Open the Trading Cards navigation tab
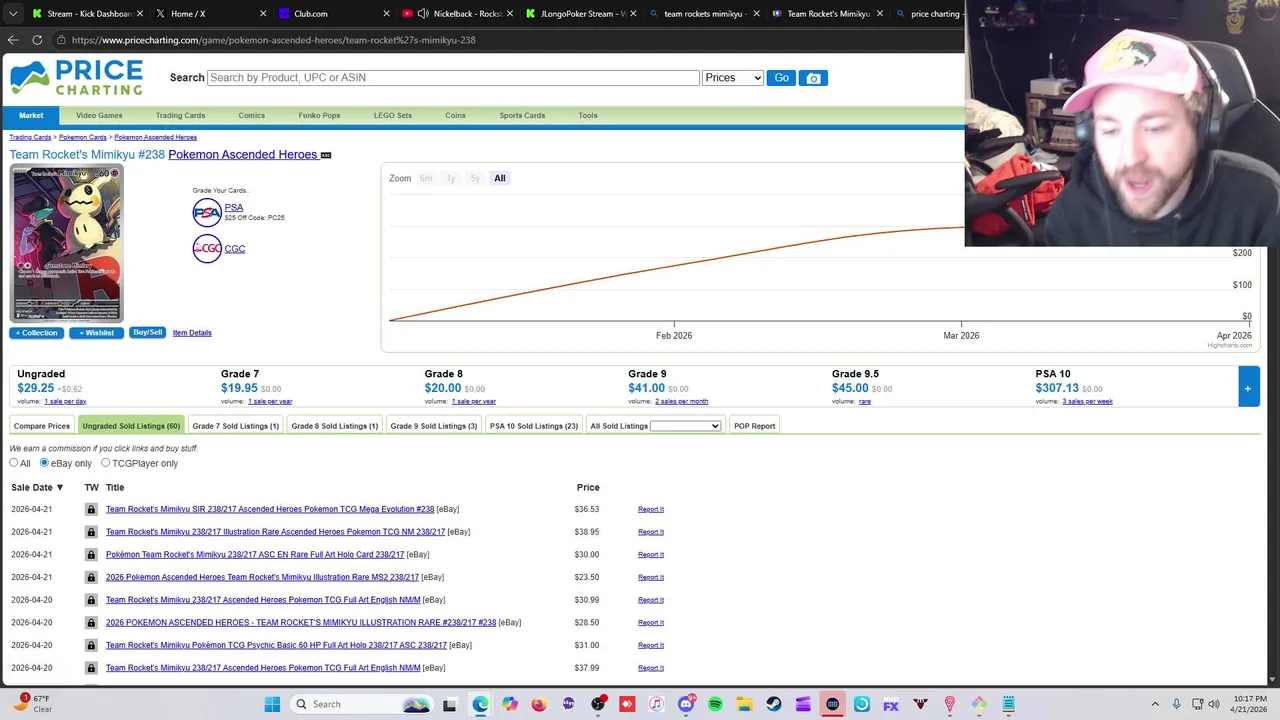The width and height of the screenshot is (1280, 720). (180, 115)
